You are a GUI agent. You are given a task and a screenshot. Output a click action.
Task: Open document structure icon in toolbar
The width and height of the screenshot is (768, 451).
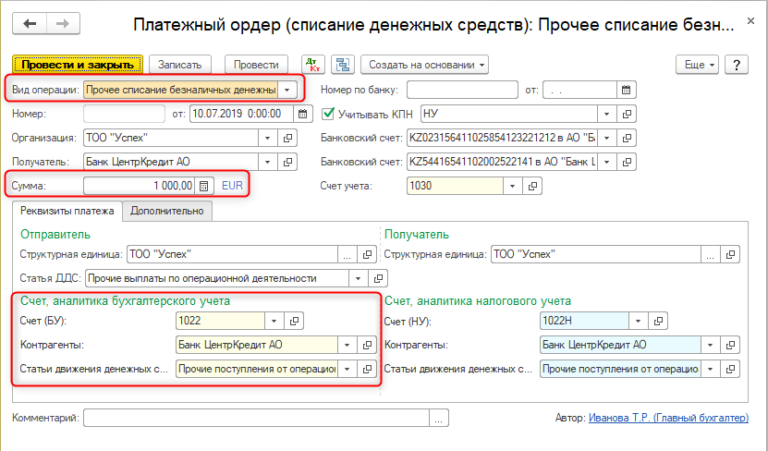[341, 65]
